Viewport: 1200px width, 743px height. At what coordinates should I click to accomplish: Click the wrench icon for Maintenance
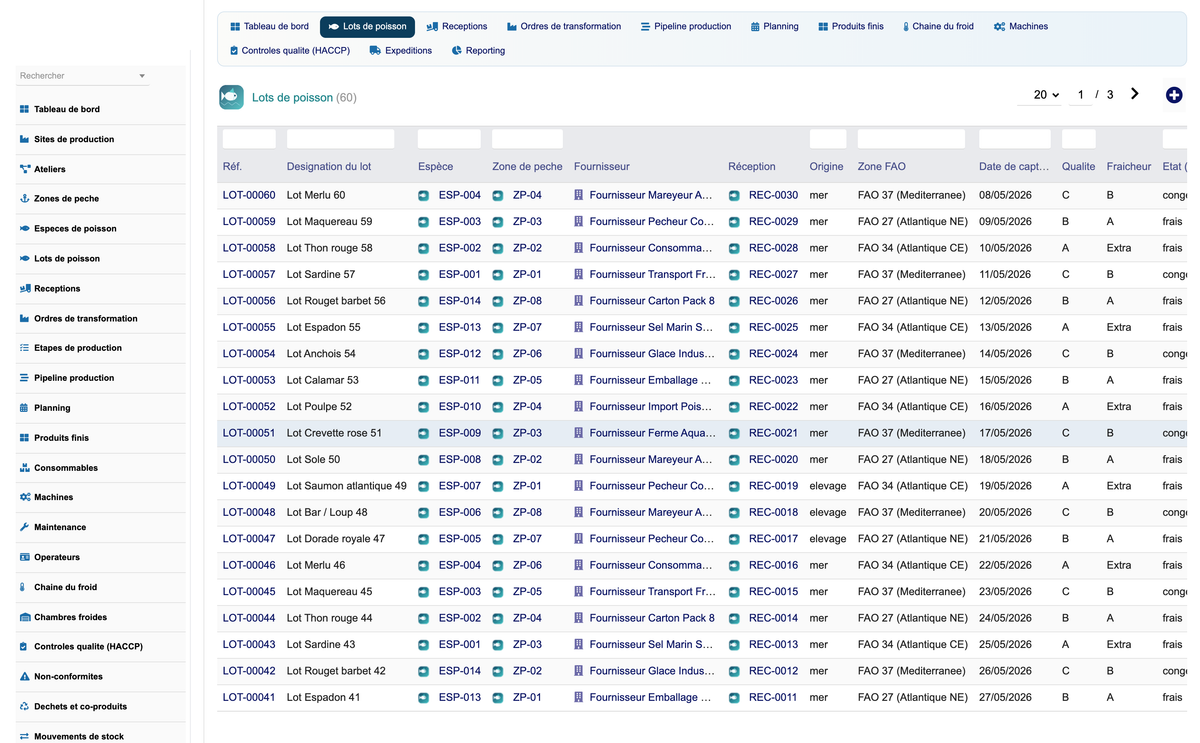click(25, 527)
